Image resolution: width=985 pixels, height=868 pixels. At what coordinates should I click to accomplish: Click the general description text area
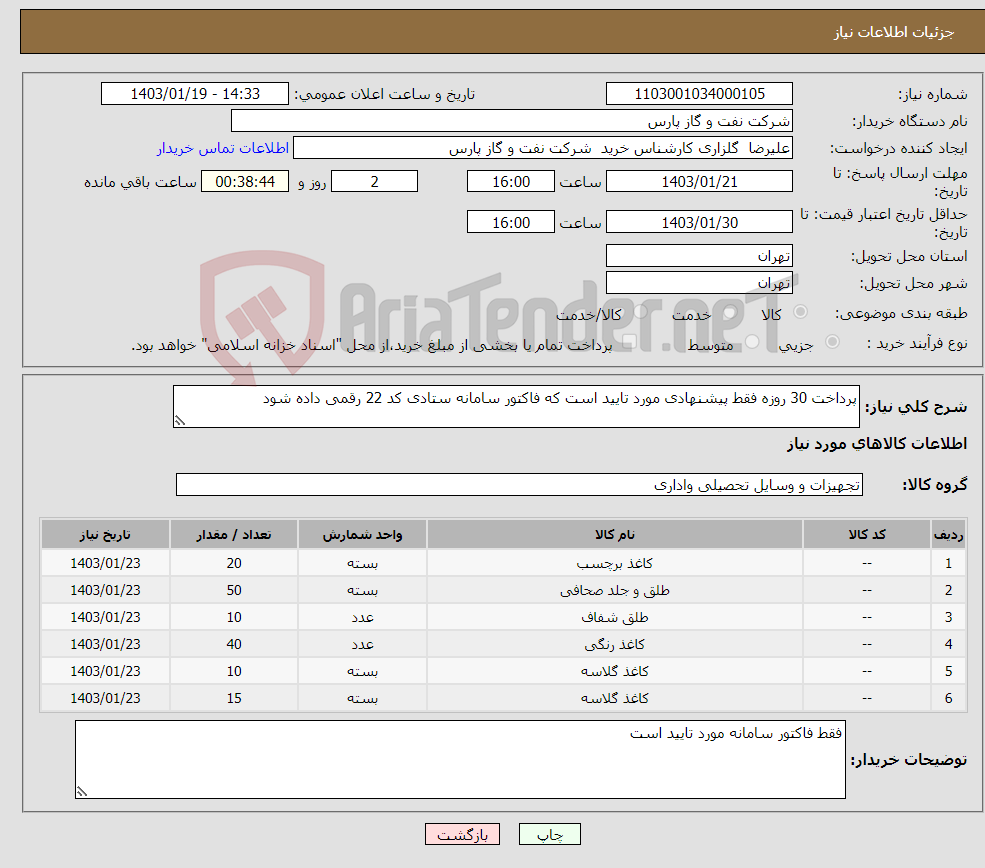[x=516, y=406]
